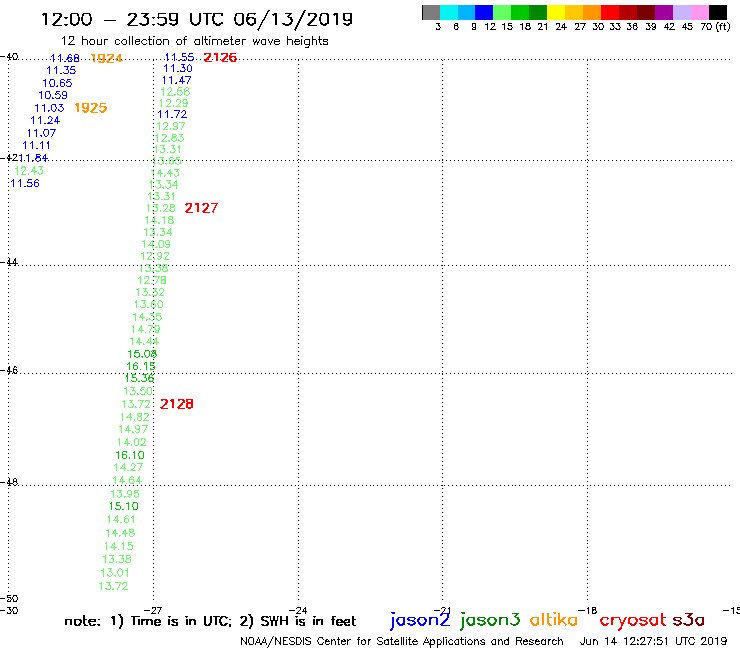
Task: Click the blue wave height value 11.07
Action: [42, 133]
